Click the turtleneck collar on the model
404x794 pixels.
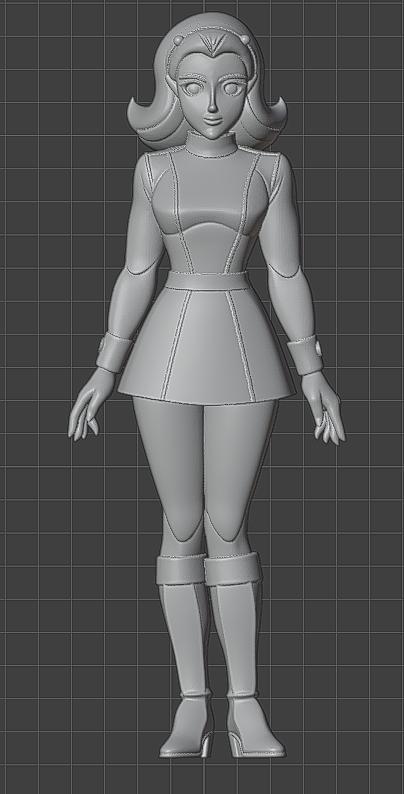tap(212, 143)
